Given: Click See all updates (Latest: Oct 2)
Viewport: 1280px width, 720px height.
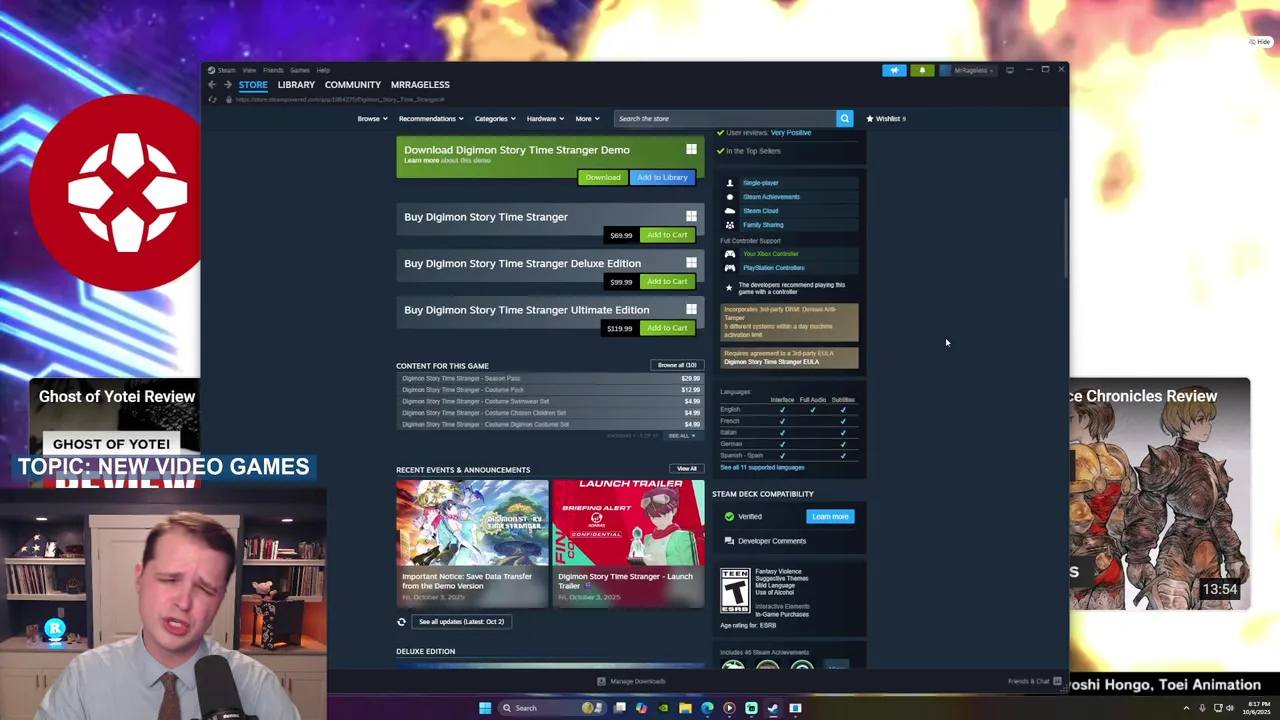Looking at the screenshot, I should tap(461, 622).
